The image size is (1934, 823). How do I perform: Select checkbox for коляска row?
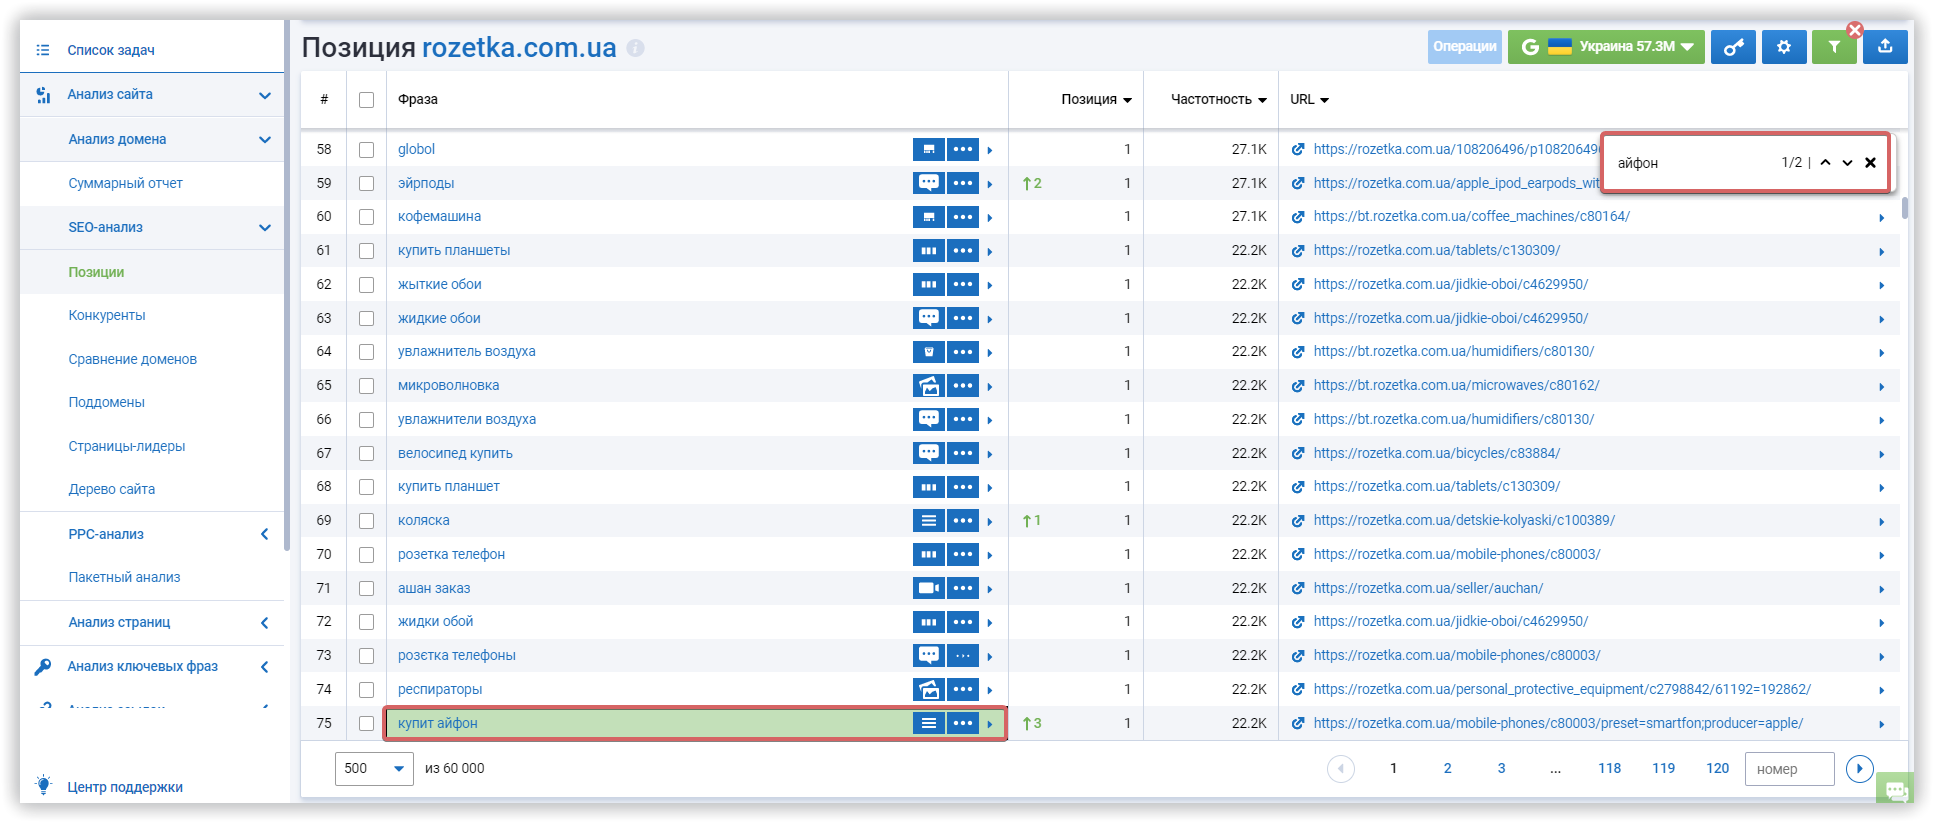[x=367, y=521]
